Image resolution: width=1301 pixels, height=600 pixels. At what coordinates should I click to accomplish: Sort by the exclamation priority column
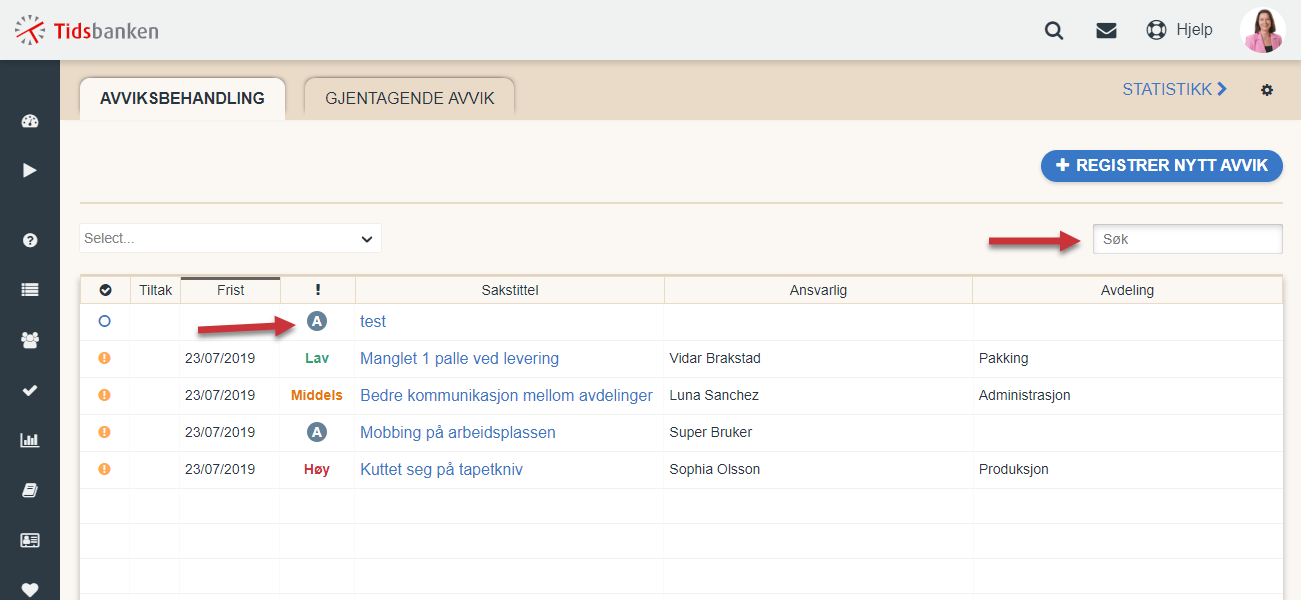[x=317, y=290]
